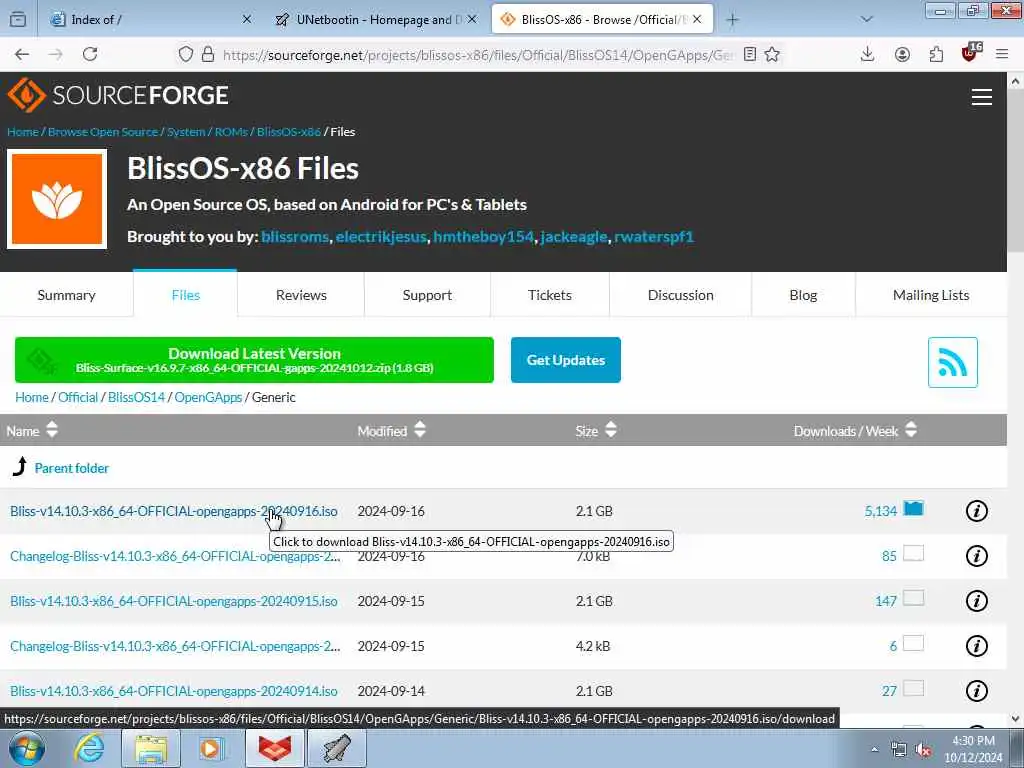Open Browse Open Source breadcrumb
1024x768 pixels.
[x=103, y=131]
